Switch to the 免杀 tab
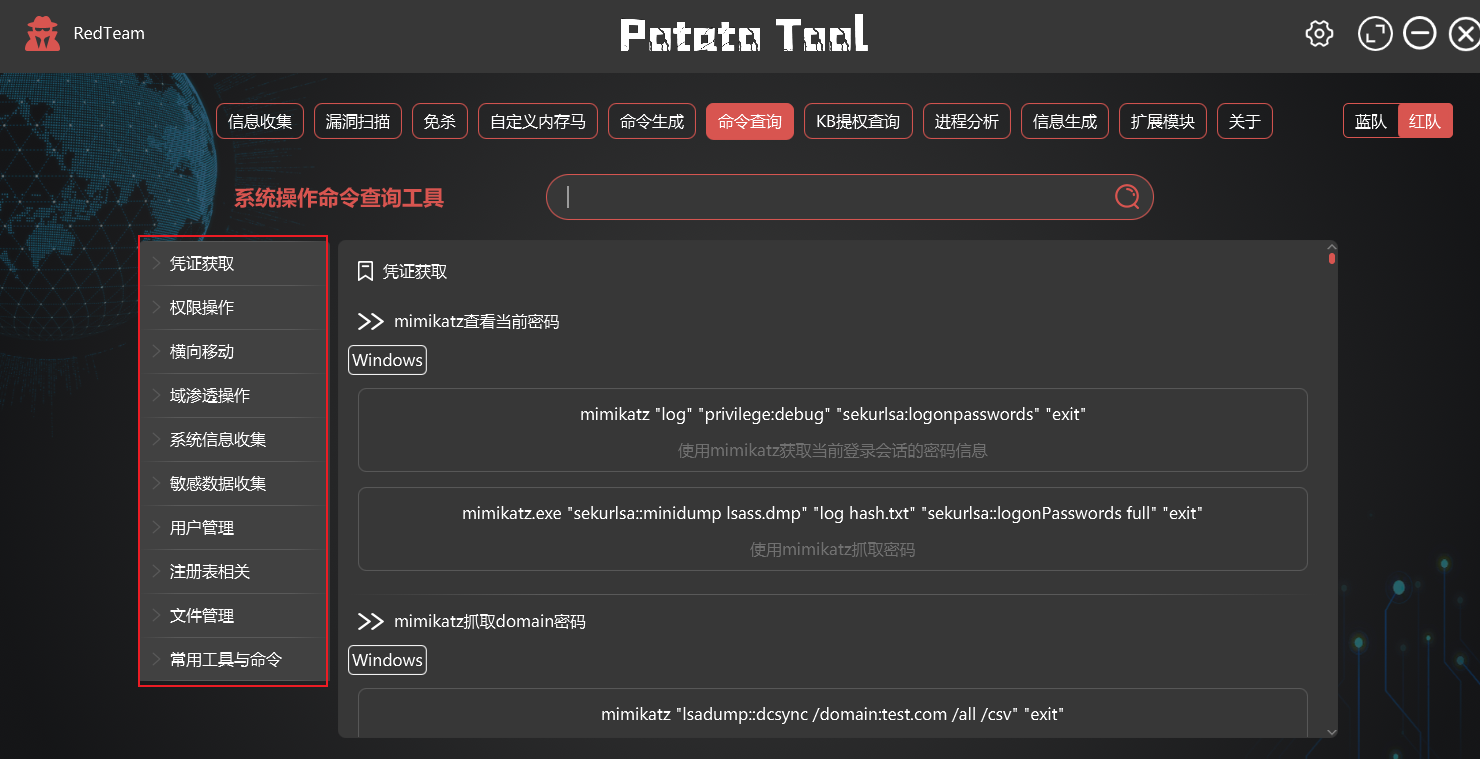Screen dimensions: 1480x759 (x=440, y=122)
